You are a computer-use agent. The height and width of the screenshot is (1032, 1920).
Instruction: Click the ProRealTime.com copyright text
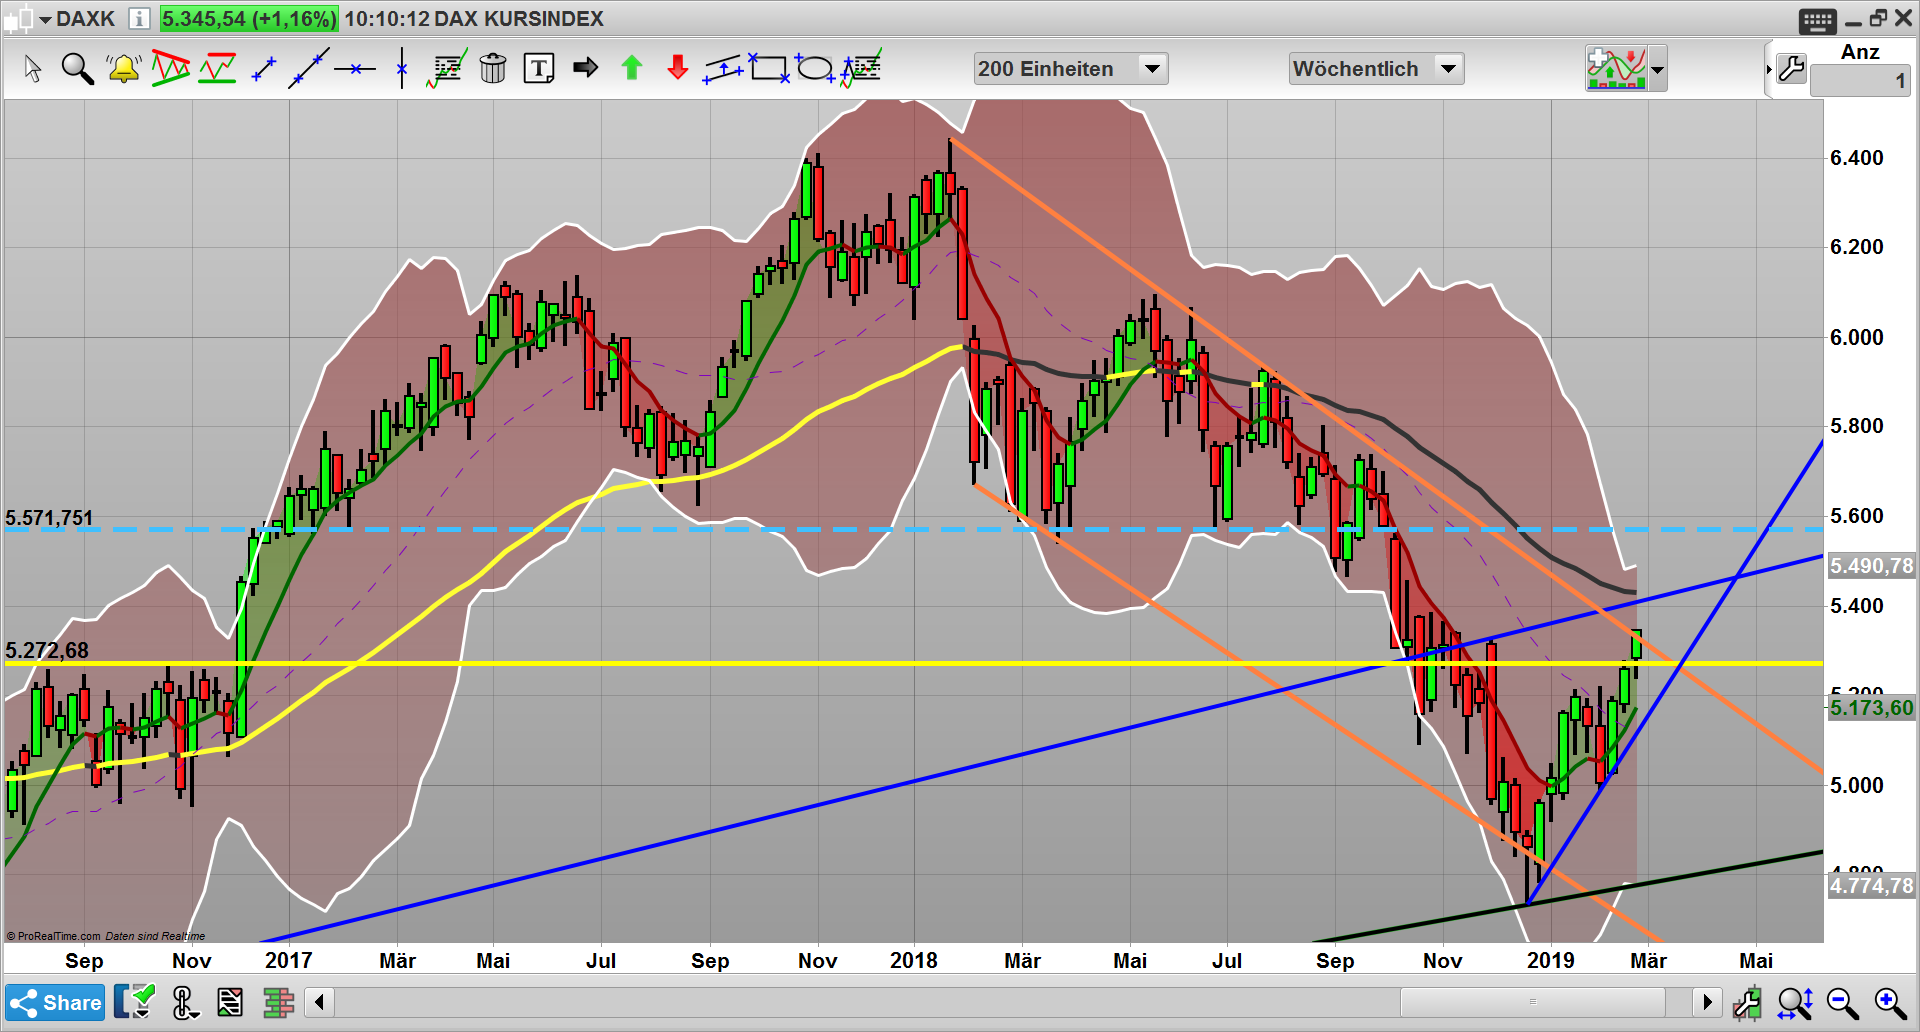pos(53,937)
